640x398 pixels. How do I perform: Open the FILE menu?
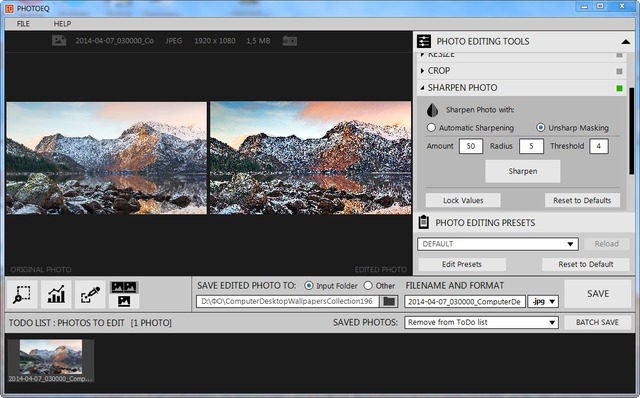(23, 24)
